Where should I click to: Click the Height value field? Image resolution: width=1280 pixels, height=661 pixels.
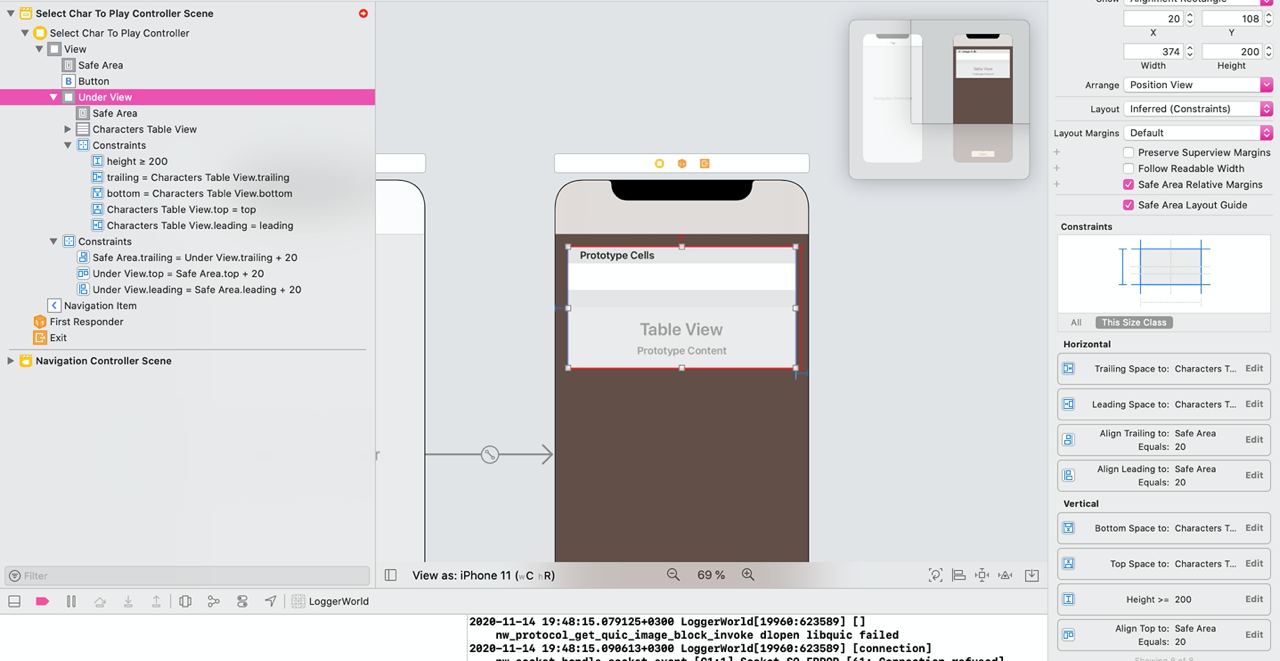tap(1233, 51)
